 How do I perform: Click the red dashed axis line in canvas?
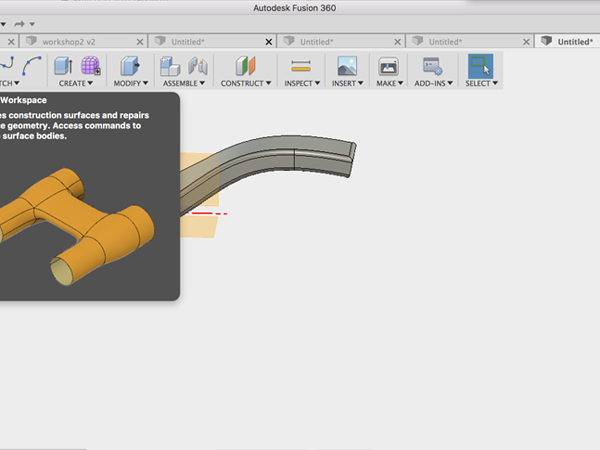[x=205, y=213]
